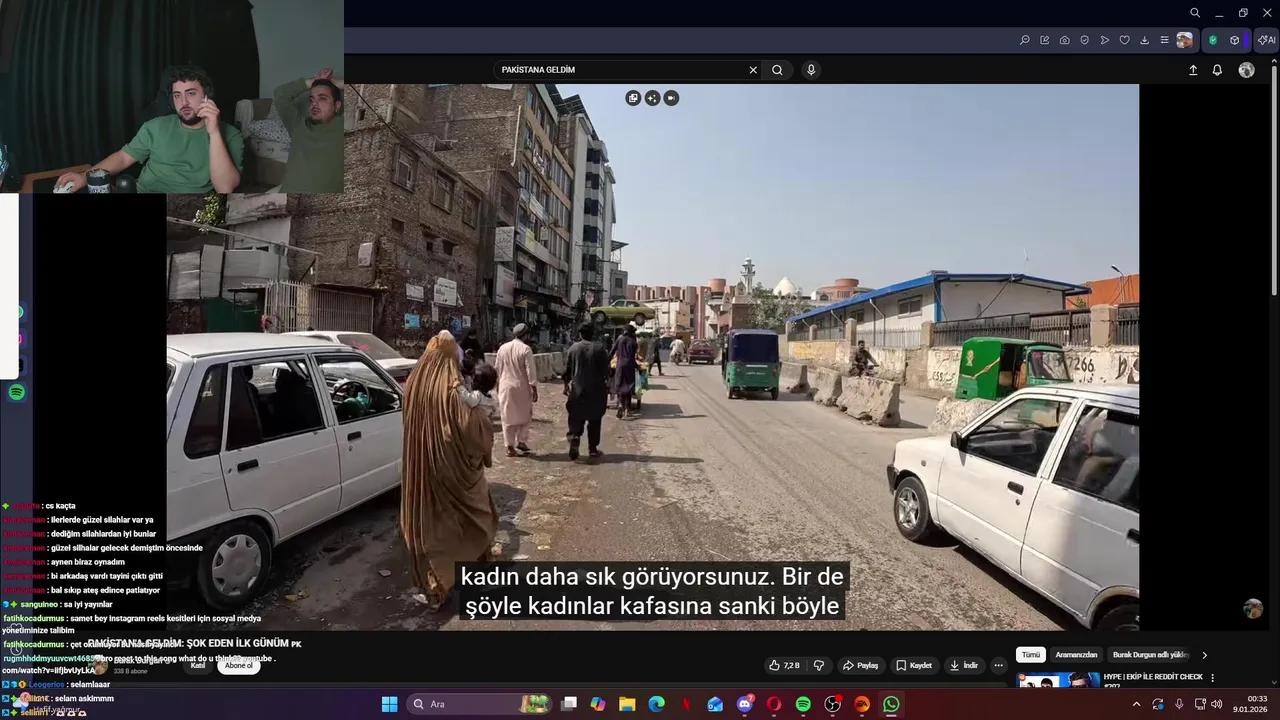1280x720 pixels.
Task: Open Copilot from taskbar
Action: [x=598, y=704]
